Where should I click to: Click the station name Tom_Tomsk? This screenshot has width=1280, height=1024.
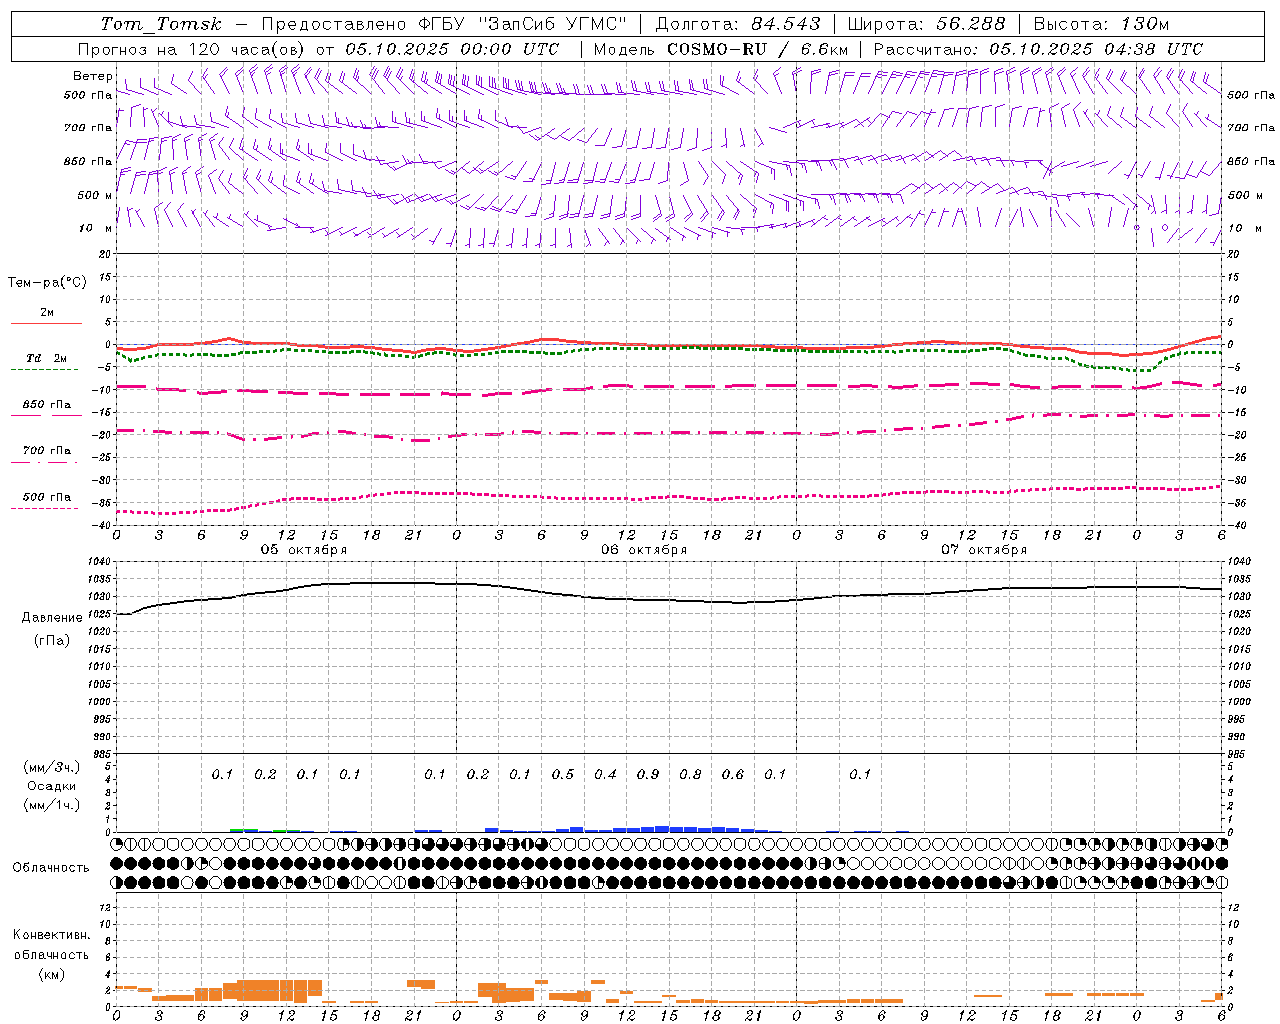161,24
